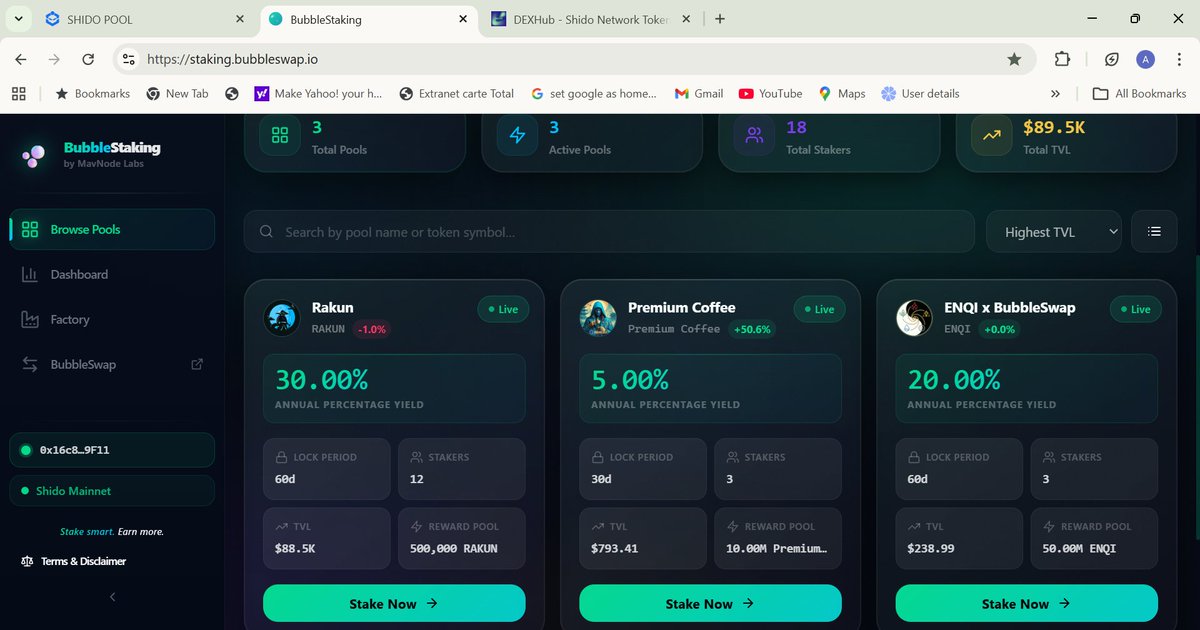Open the browser Extensions puzzle icon
The image size is (1200, 630).
[1062, 60]
